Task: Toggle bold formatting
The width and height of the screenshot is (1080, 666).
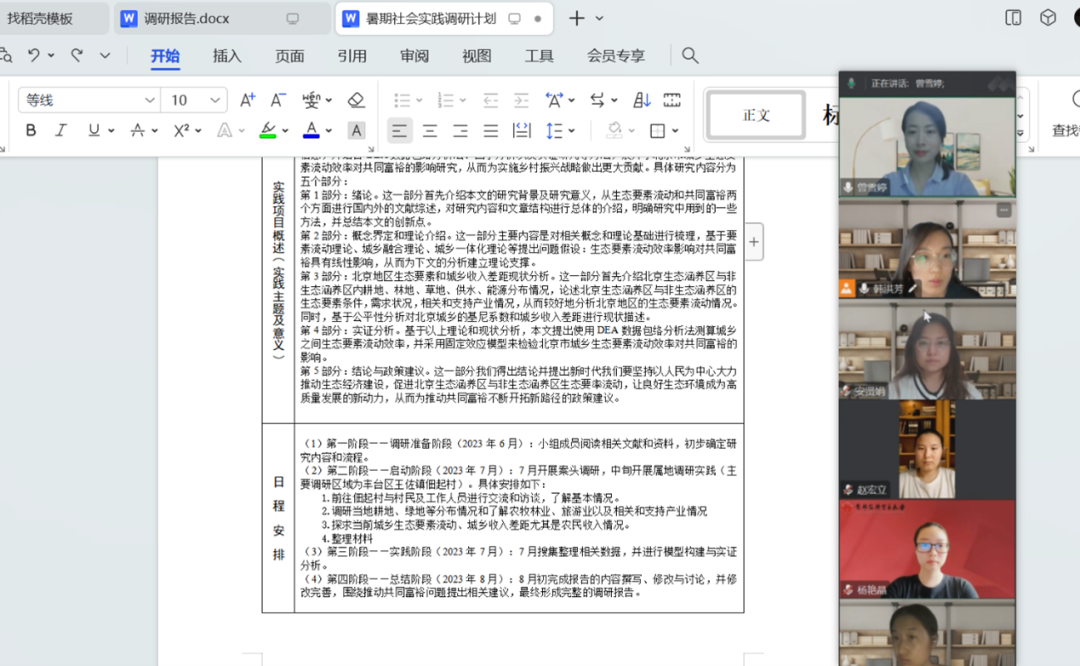Action: [x=31, y=130]
